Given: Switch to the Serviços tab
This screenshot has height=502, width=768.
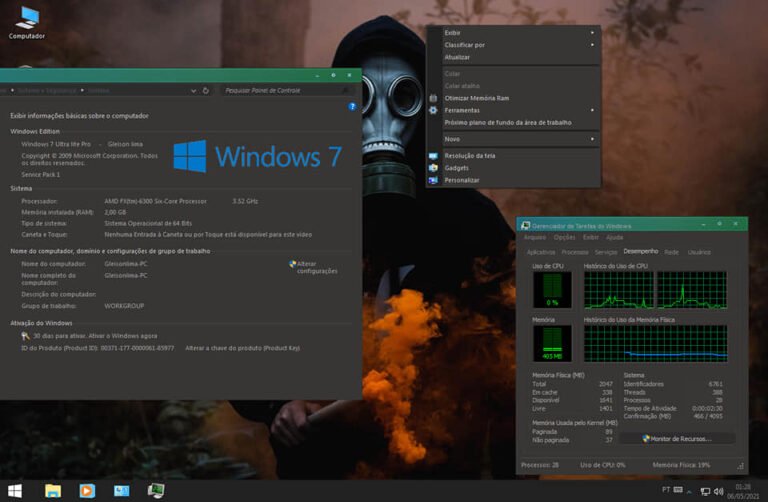Looking at the screenshot, I should click(606, 252).
